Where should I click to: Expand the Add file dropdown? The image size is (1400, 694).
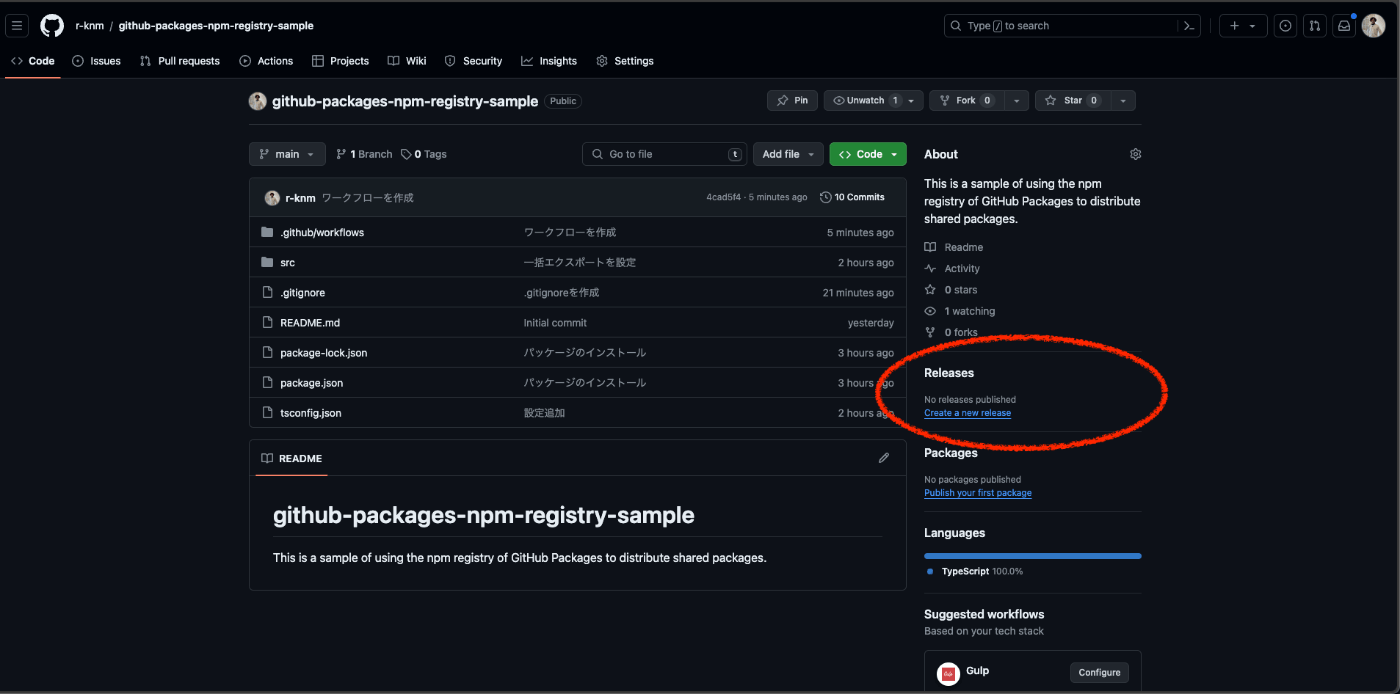[x=788, y=154]
